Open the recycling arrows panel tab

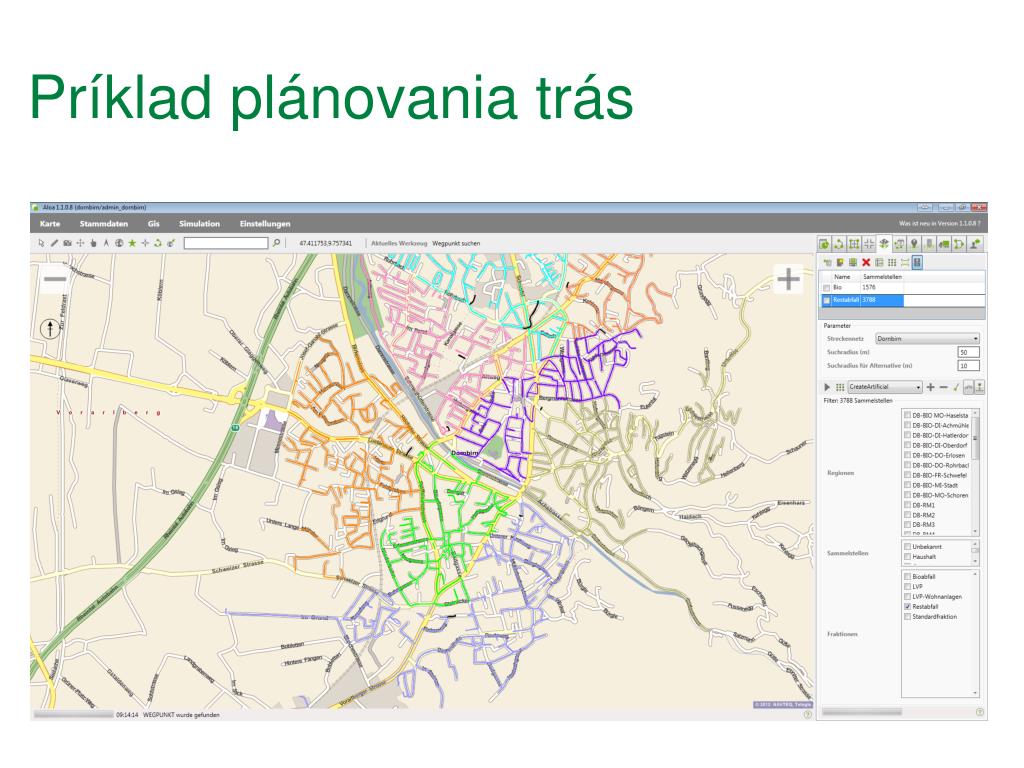coord(839,244)
